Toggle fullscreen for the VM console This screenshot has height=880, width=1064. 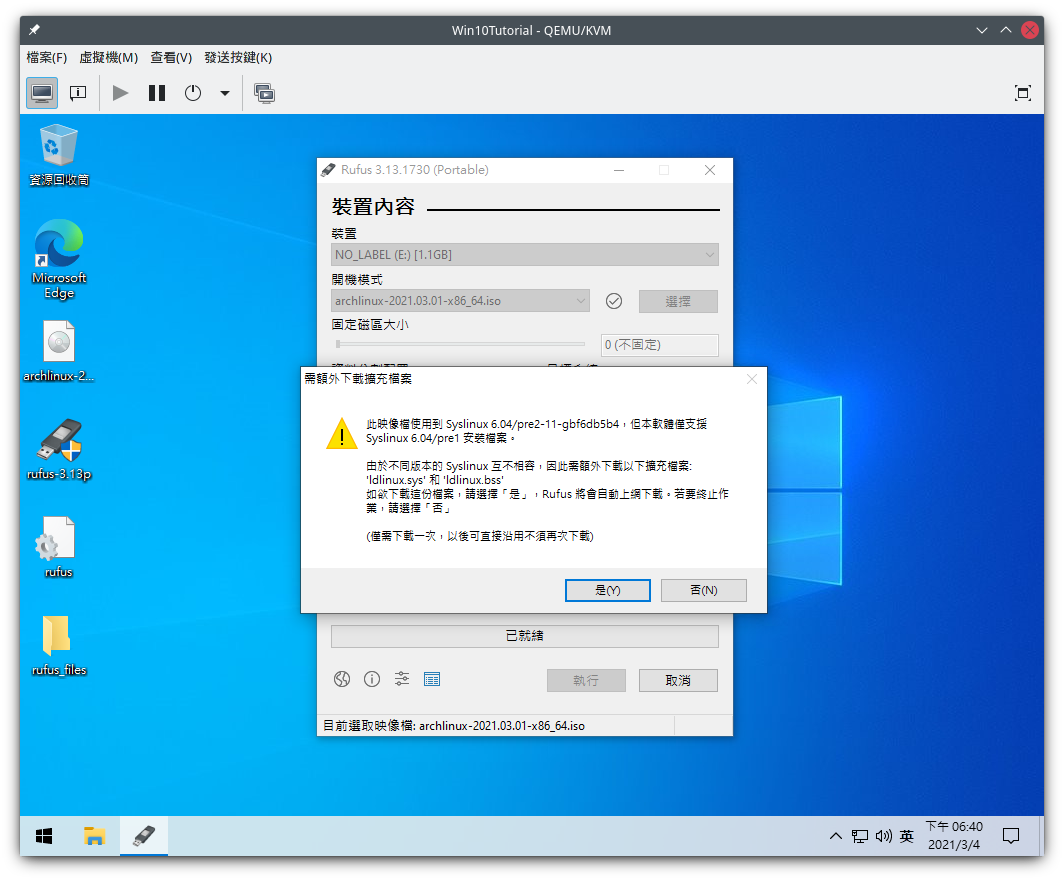(1022, 93)
